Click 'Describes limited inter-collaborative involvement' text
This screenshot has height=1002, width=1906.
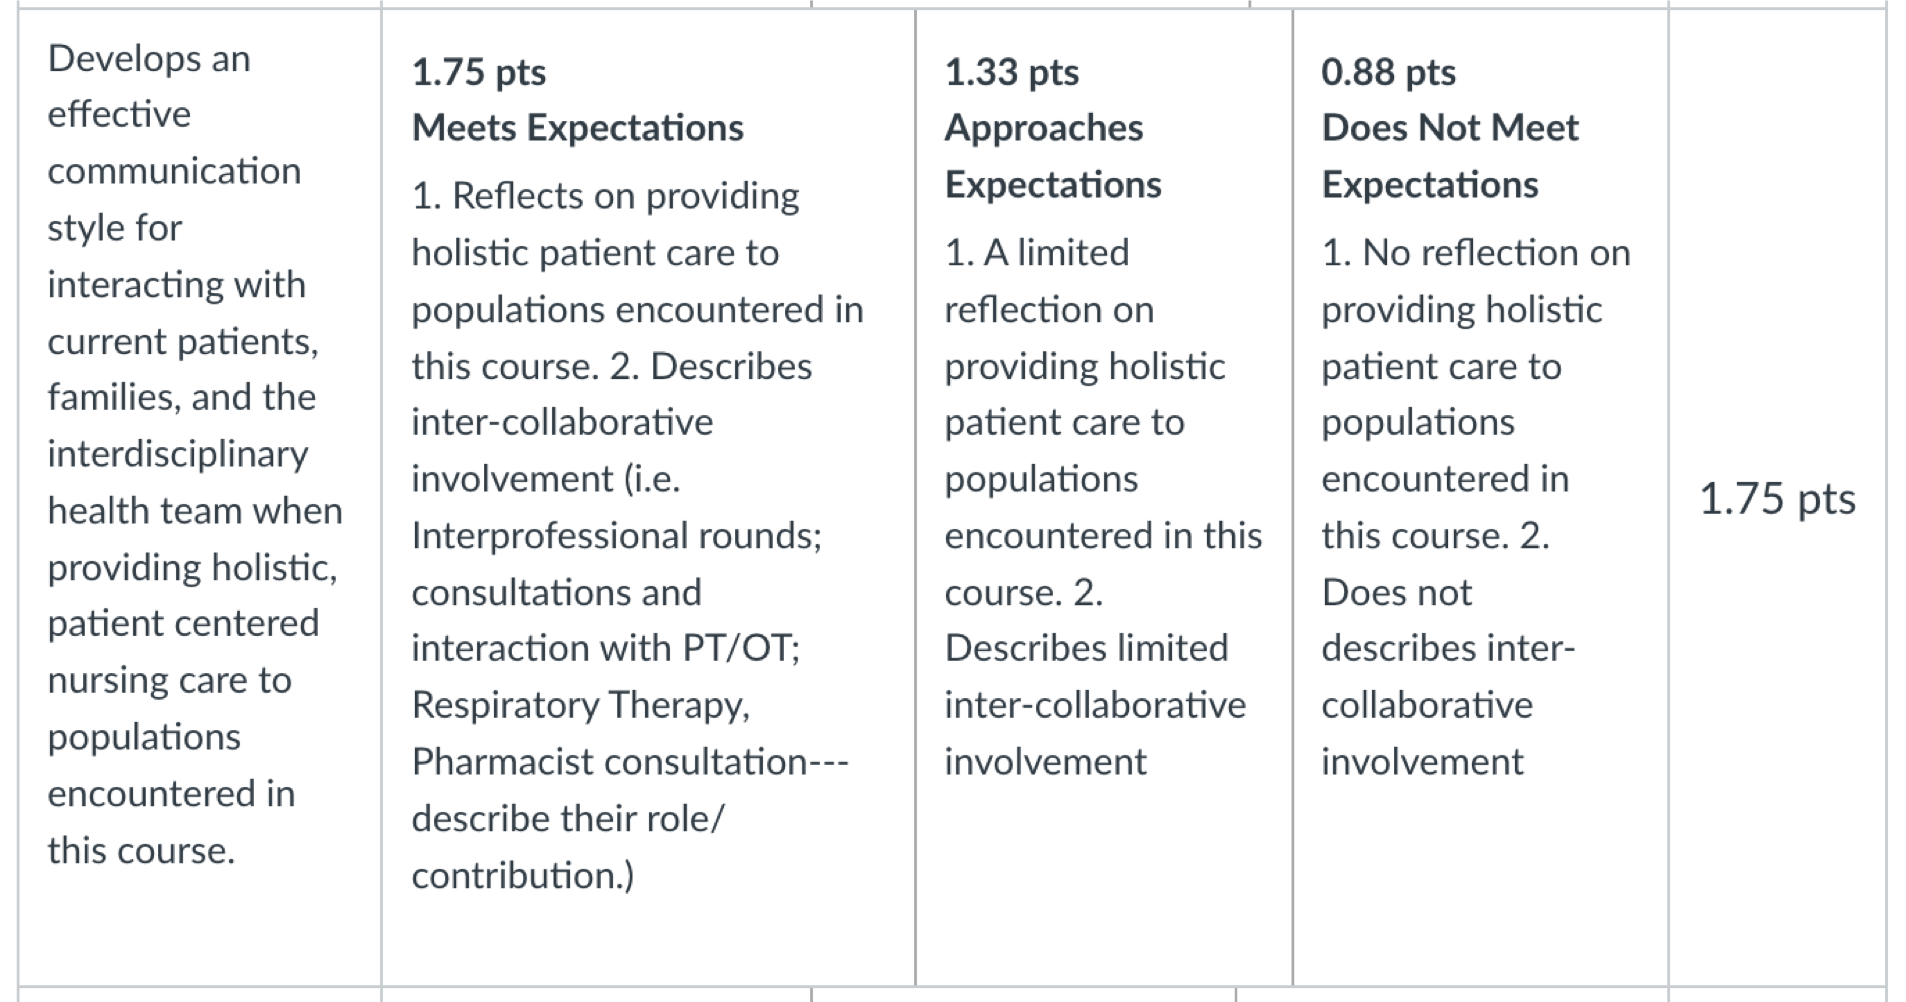pyautogui.click(x=1095, y=705)
